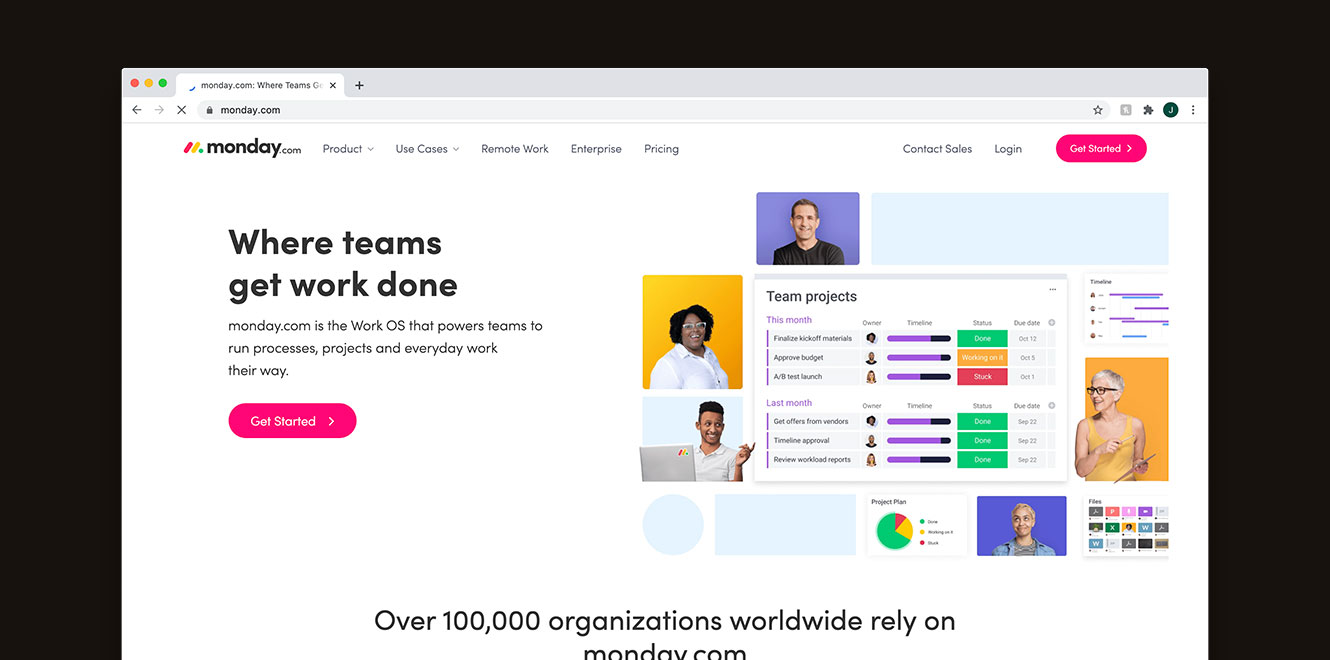This screenshot has width=1330, height=660.
Task: Expand the Product dropdown menu
Action: pos(348,149)
